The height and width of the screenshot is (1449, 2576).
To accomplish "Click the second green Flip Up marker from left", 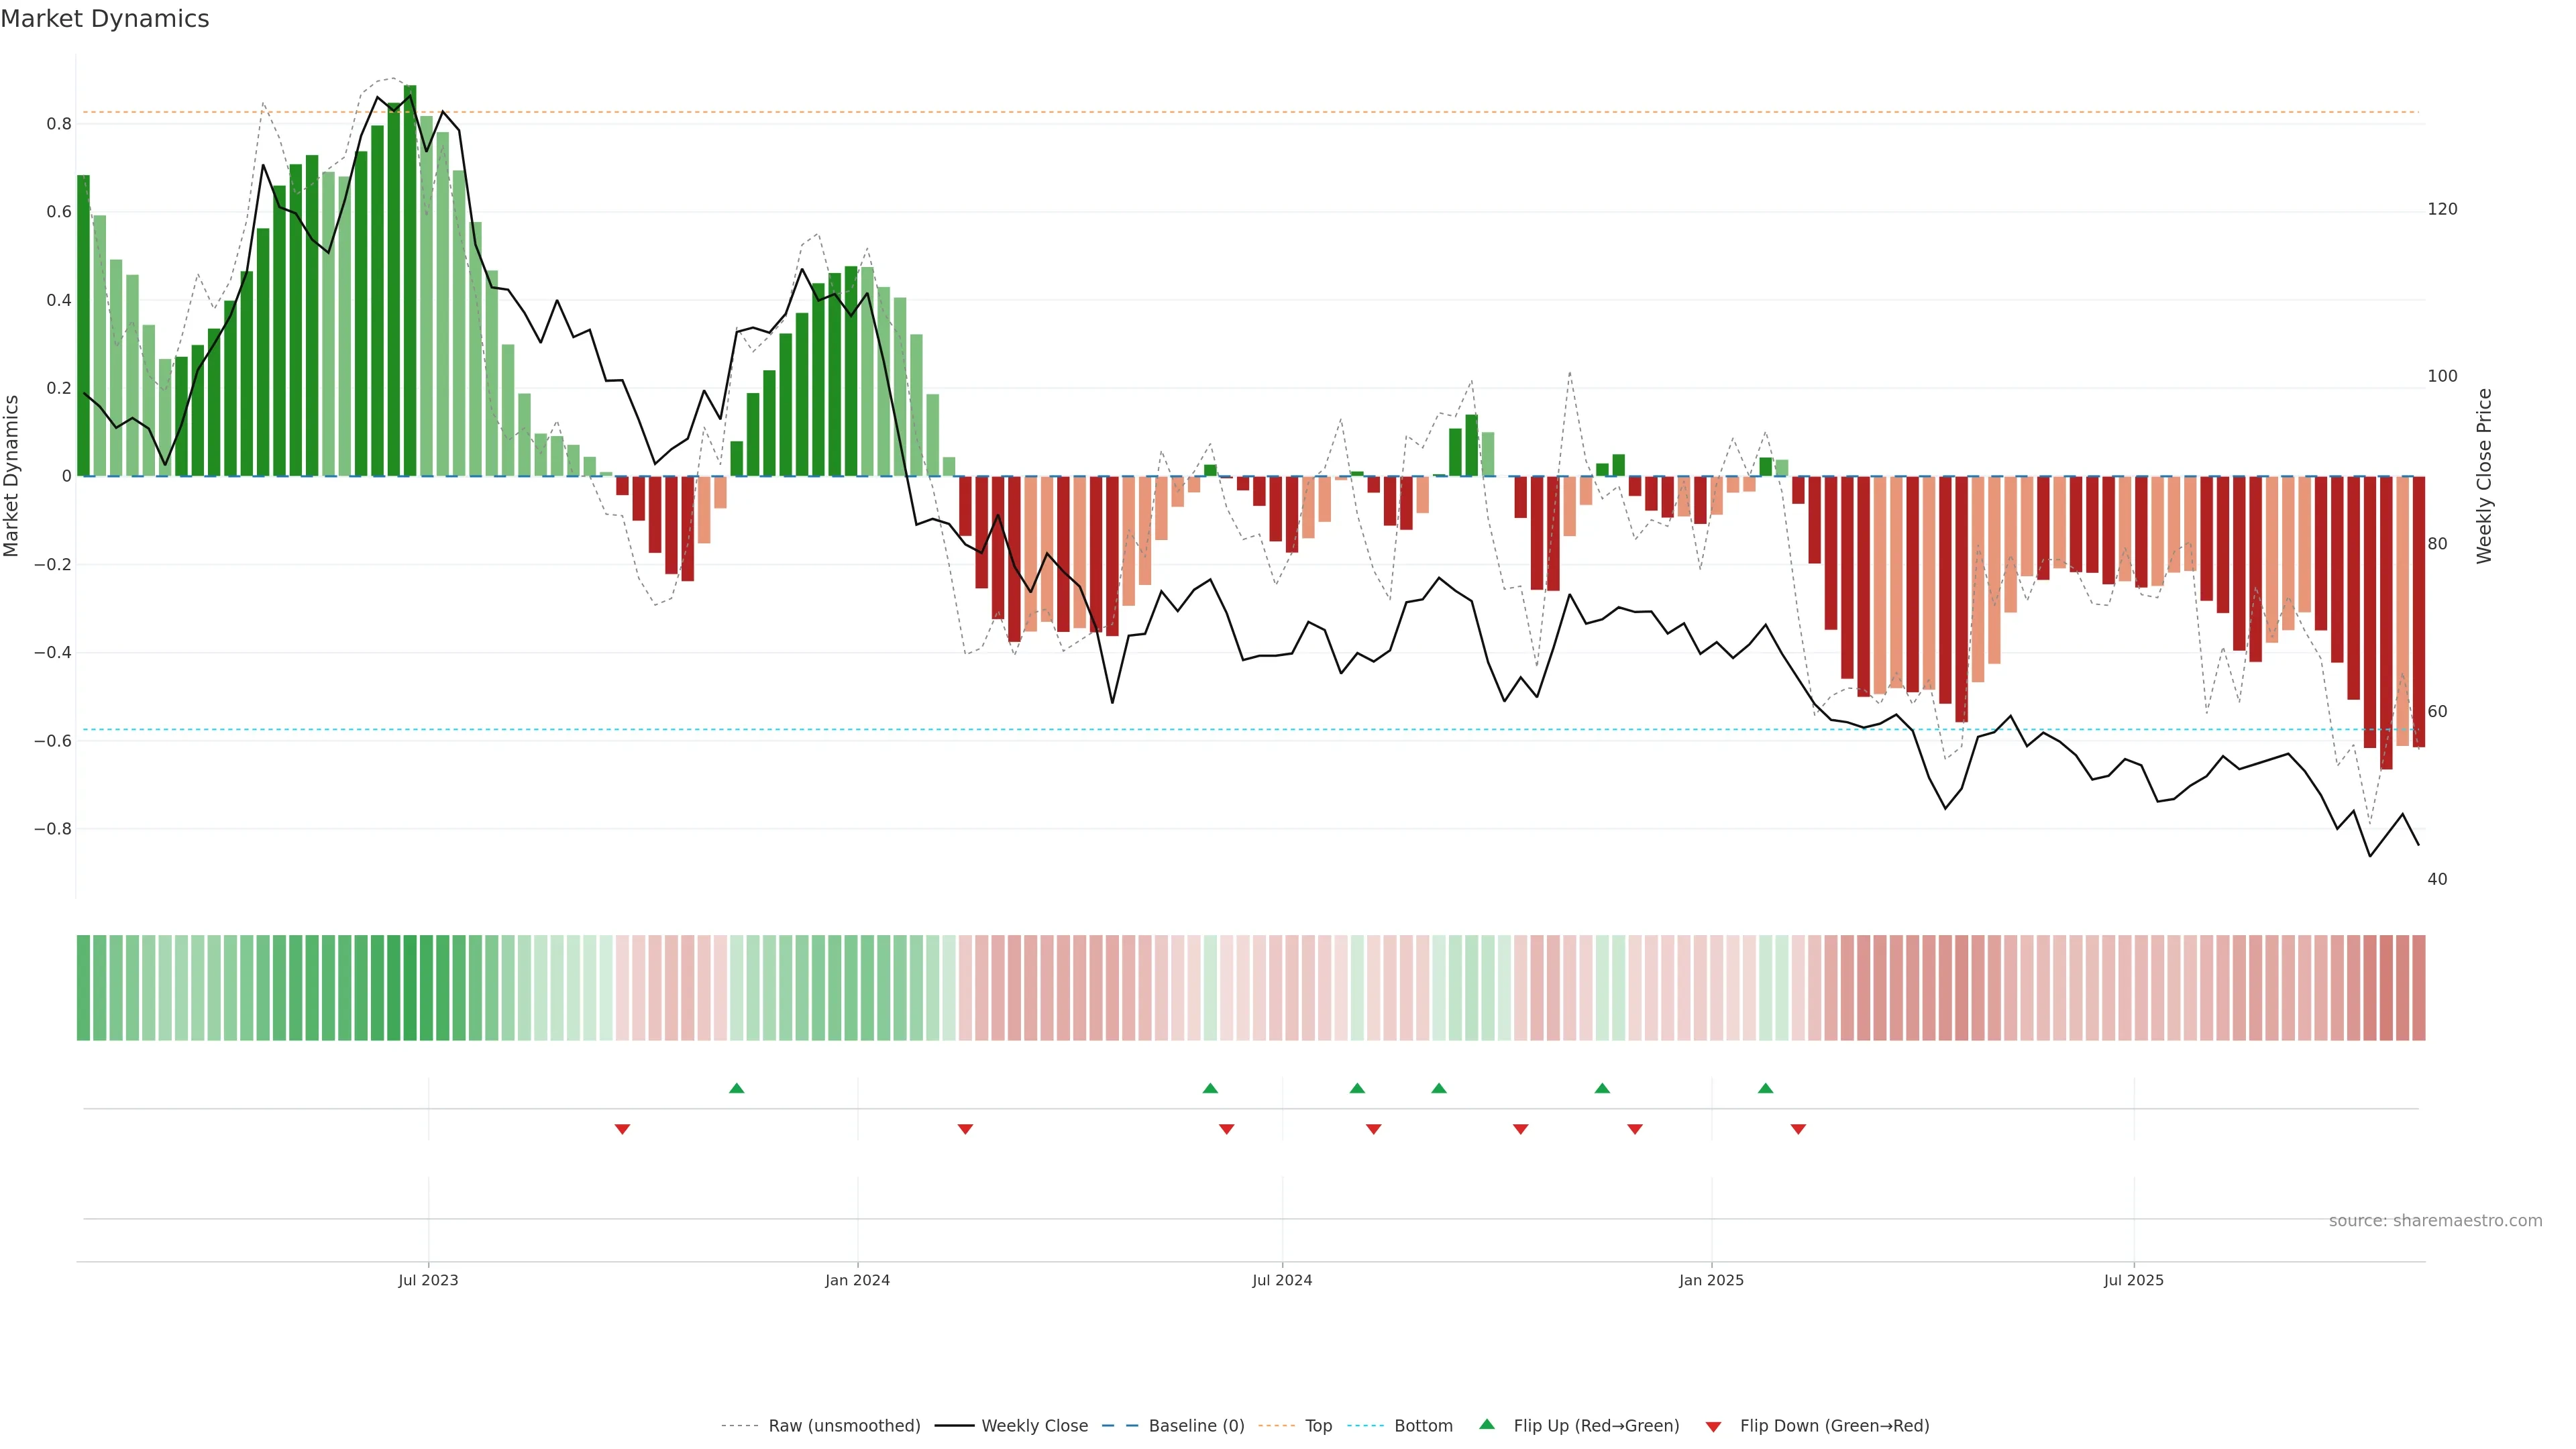I will tap(1210, 1088).
